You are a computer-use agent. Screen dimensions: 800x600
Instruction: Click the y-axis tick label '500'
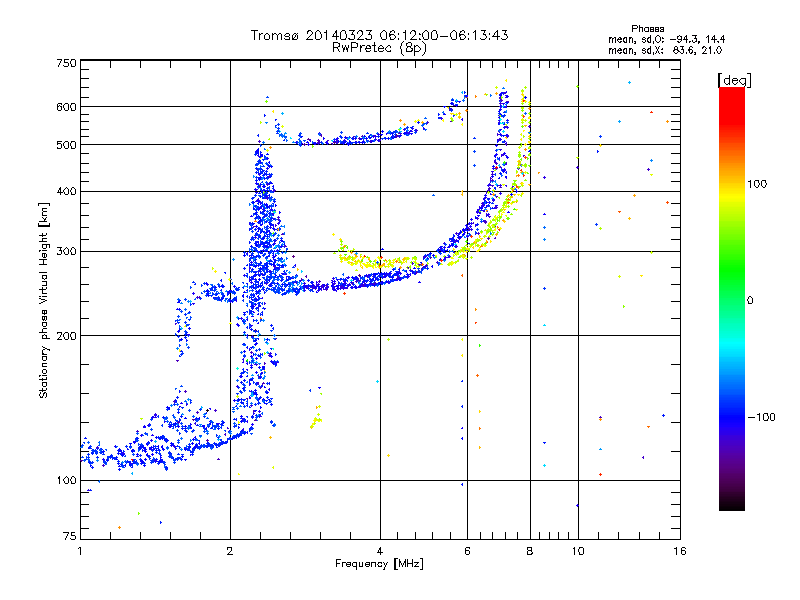(67, 145)
